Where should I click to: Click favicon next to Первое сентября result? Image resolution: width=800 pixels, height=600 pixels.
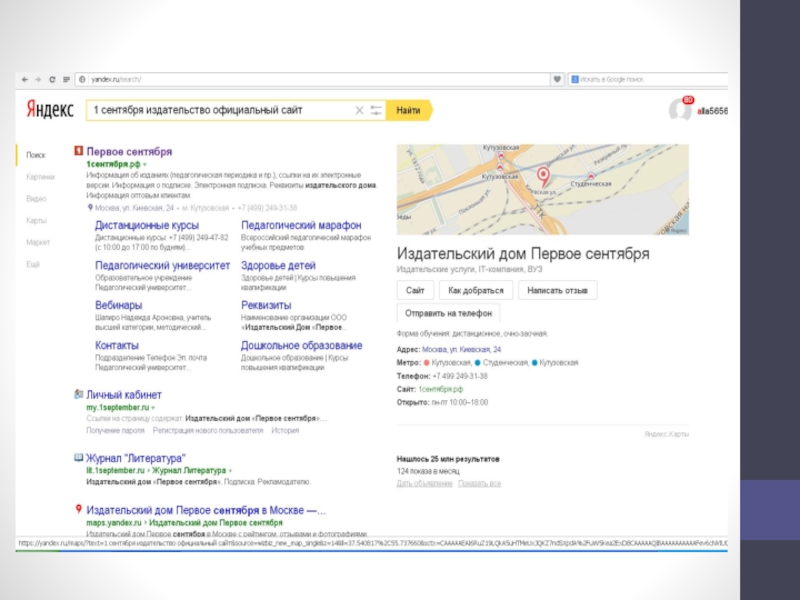(x=79, y=151)
